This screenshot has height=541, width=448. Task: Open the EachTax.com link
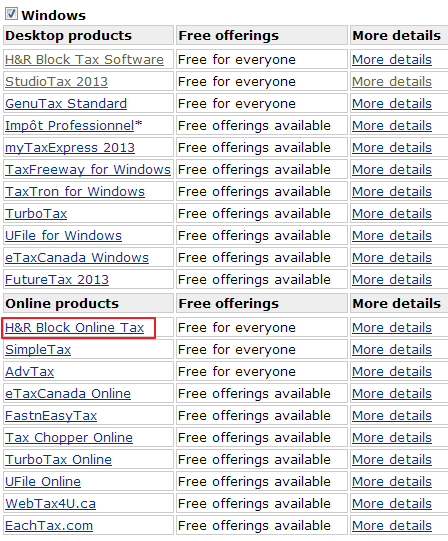[x=49, y=526]
